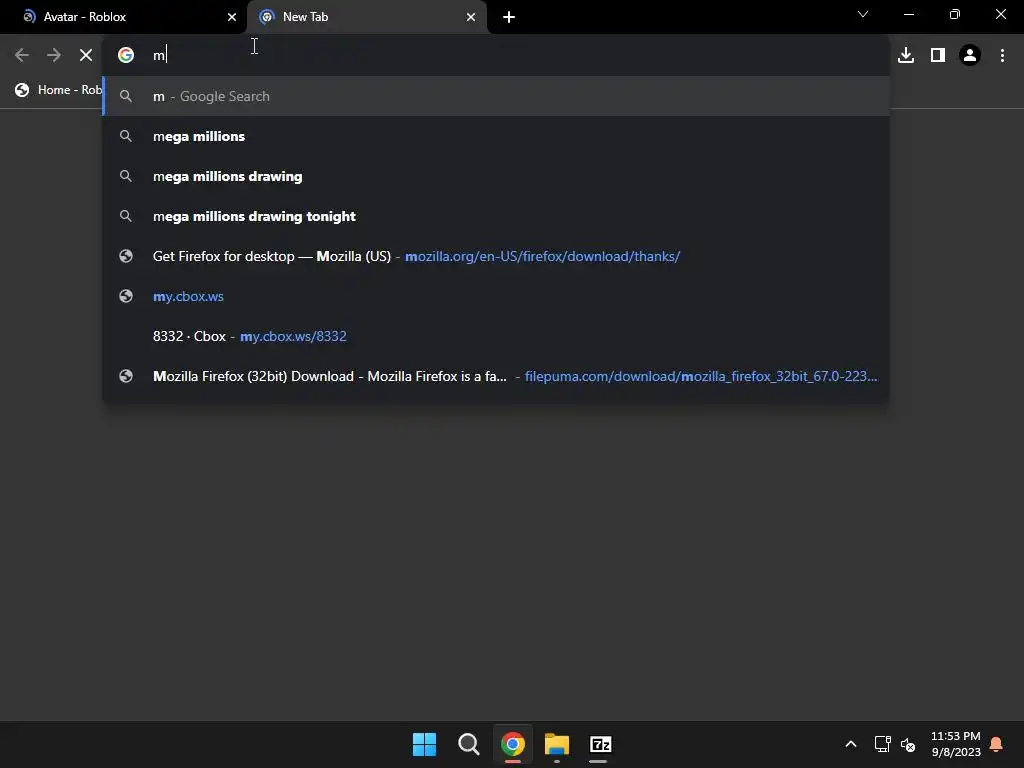Viewport: 1024px width, 768px height.
Task: Focus the address bar text field
Action: [x=496, y=55]
